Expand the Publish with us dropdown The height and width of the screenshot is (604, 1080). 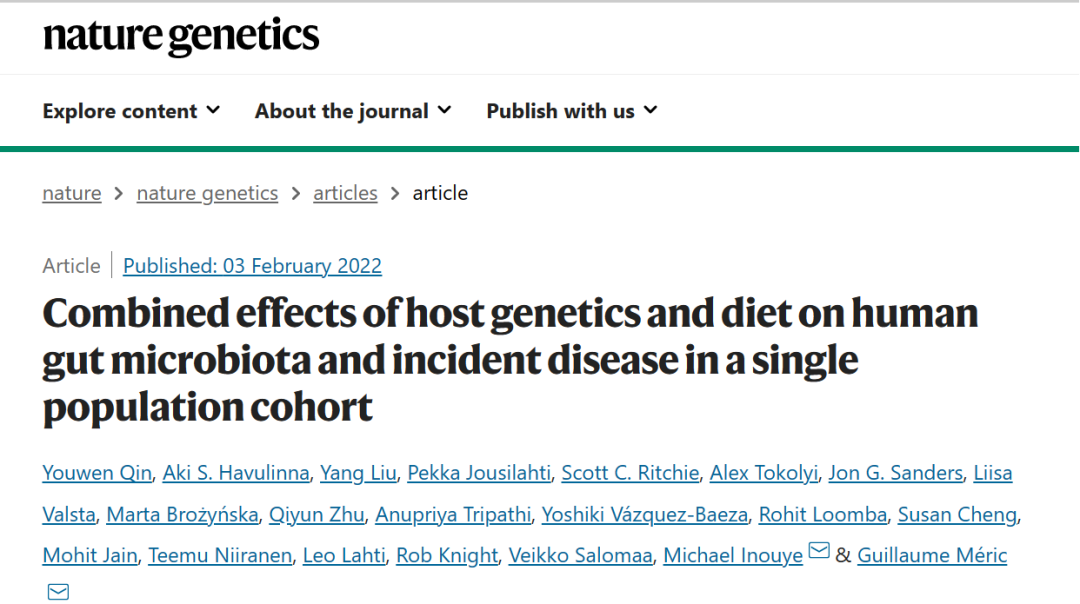click(571, 111)
